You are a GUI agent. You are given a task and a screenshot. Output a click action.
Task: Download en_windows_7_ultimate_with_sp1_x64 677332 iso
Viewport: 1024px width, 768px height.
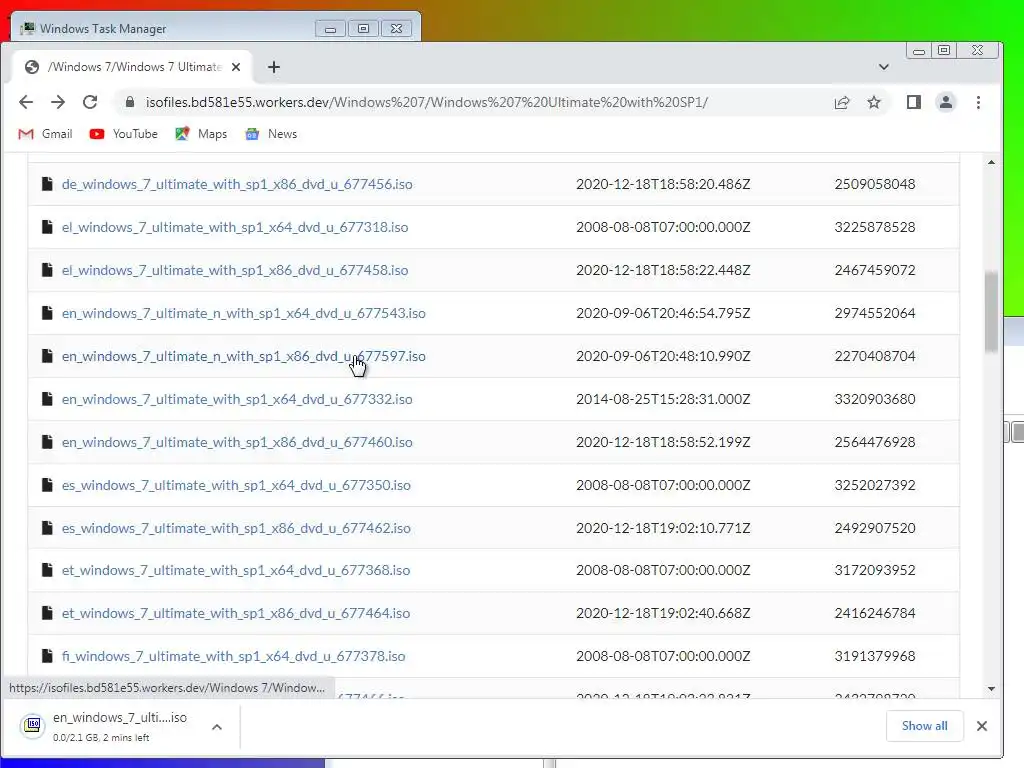click(237, 399)
